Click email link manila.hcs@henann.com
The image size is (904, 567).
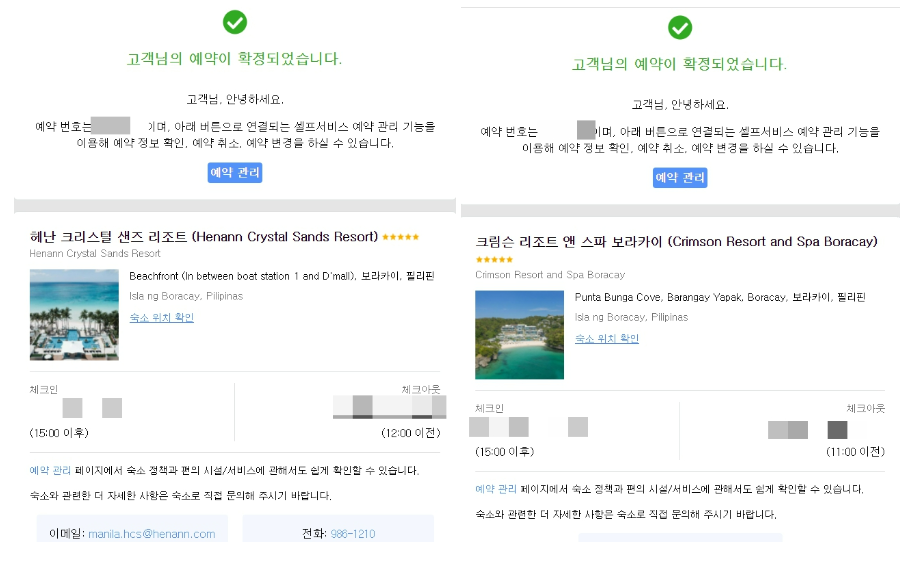[152, 534]
